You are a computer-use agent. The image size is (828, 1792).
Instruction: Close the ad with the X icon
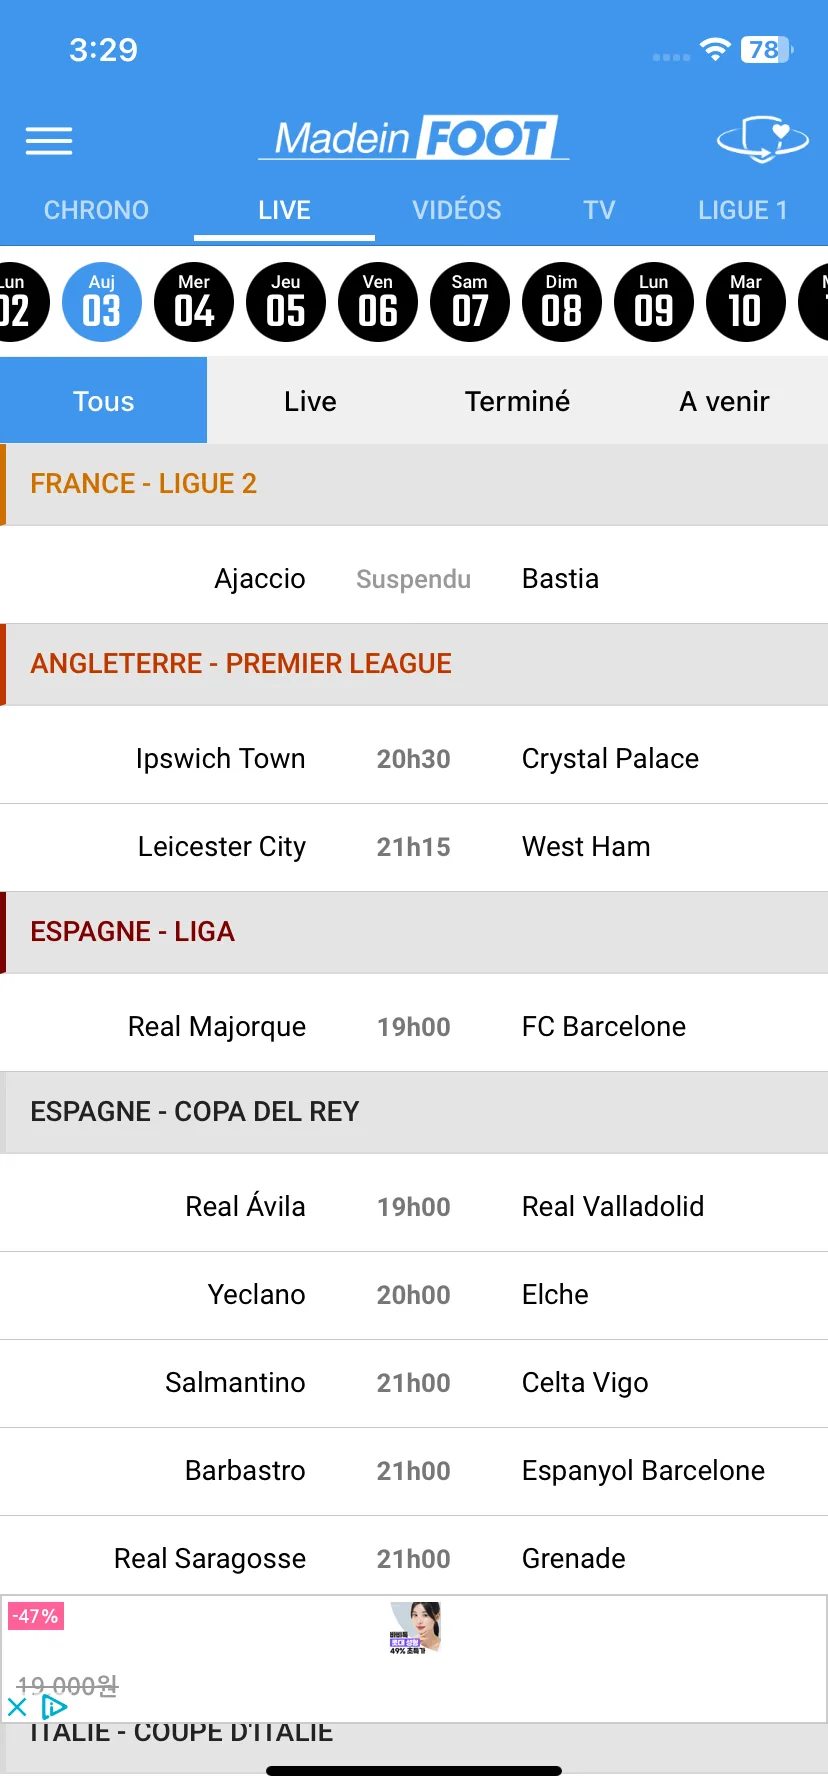click(17, 1707)
